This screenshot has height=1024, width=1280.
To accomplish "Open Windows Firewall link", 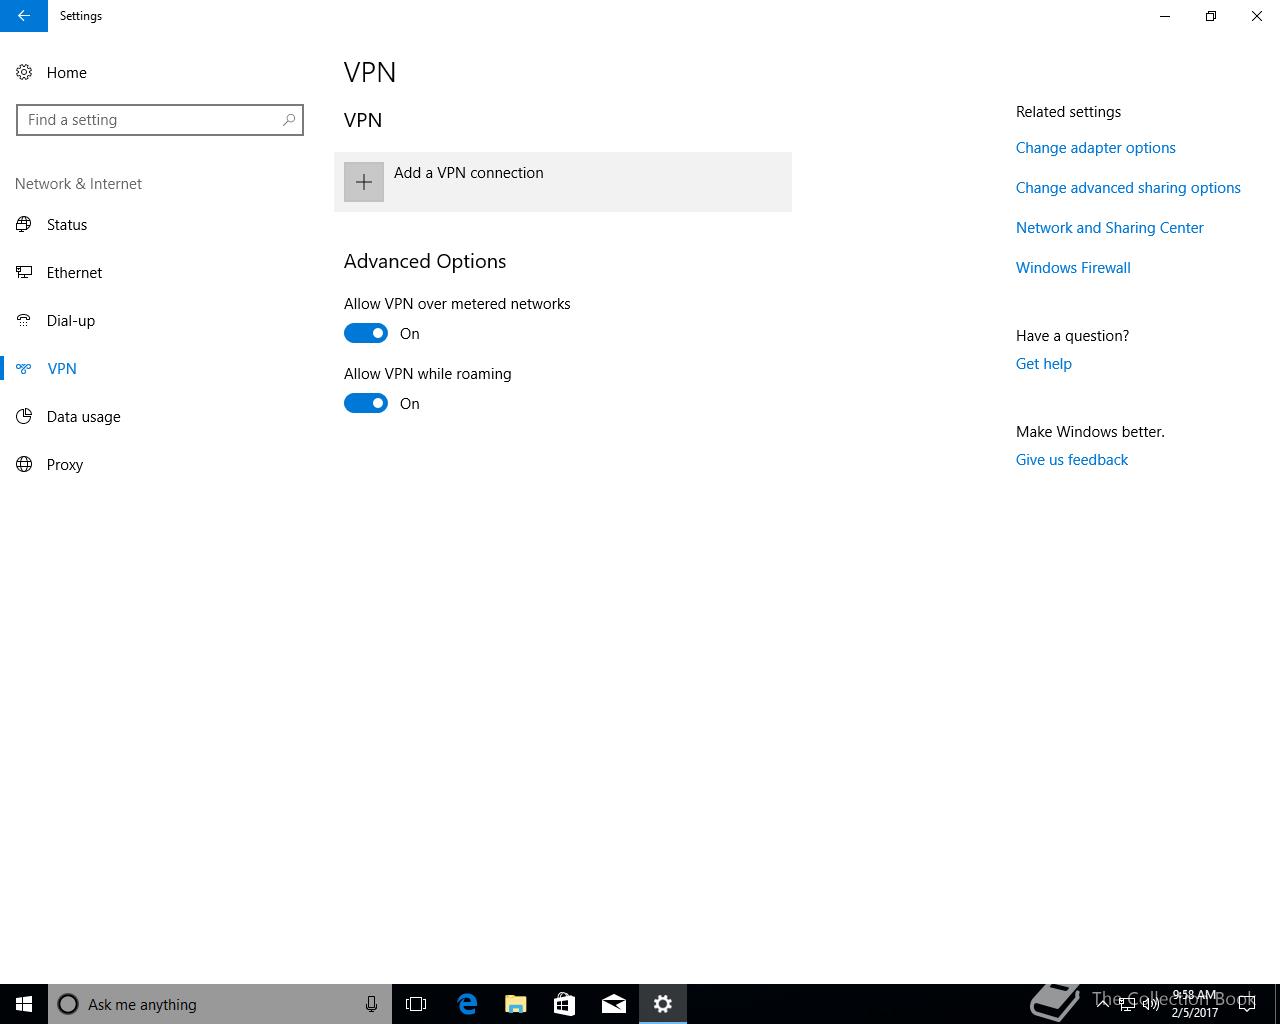I will [x=1073, y=268].
